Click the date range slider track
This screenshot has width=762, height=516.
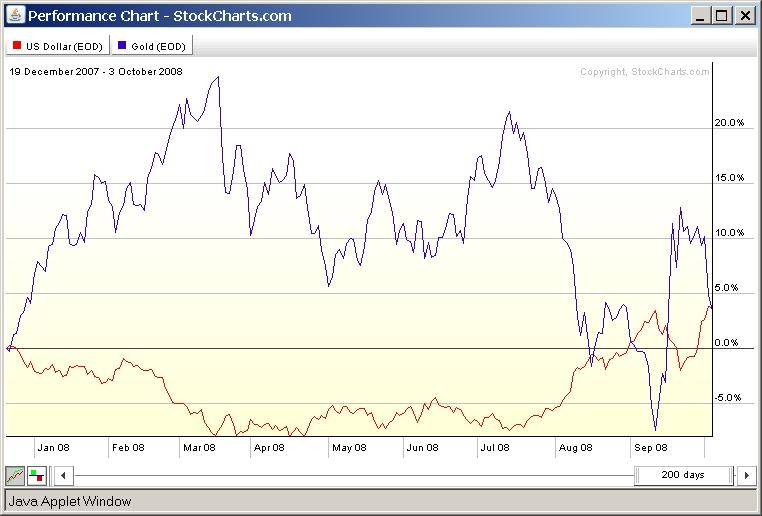[x=354, y=475]
